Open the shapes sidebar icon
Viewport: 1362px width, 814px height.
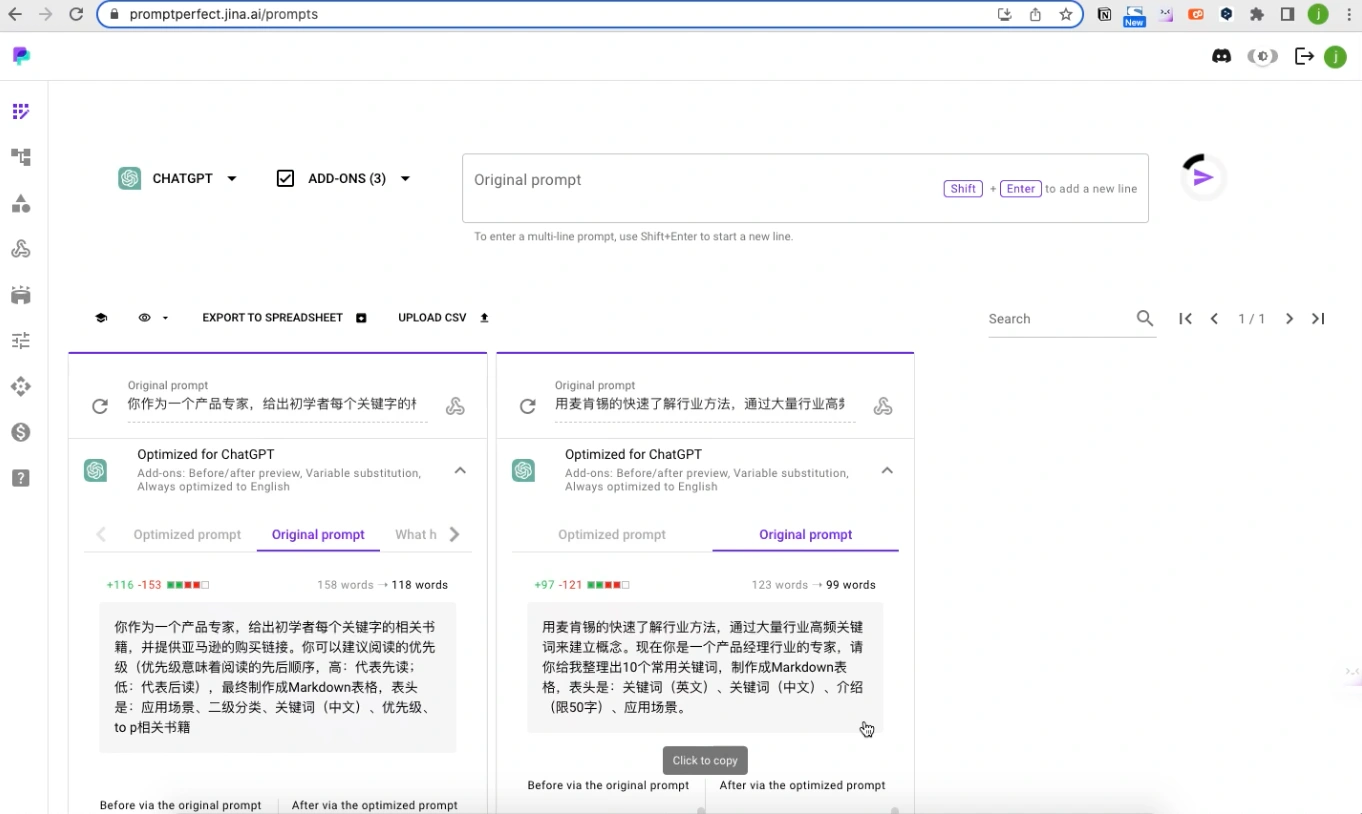point(21,203)
